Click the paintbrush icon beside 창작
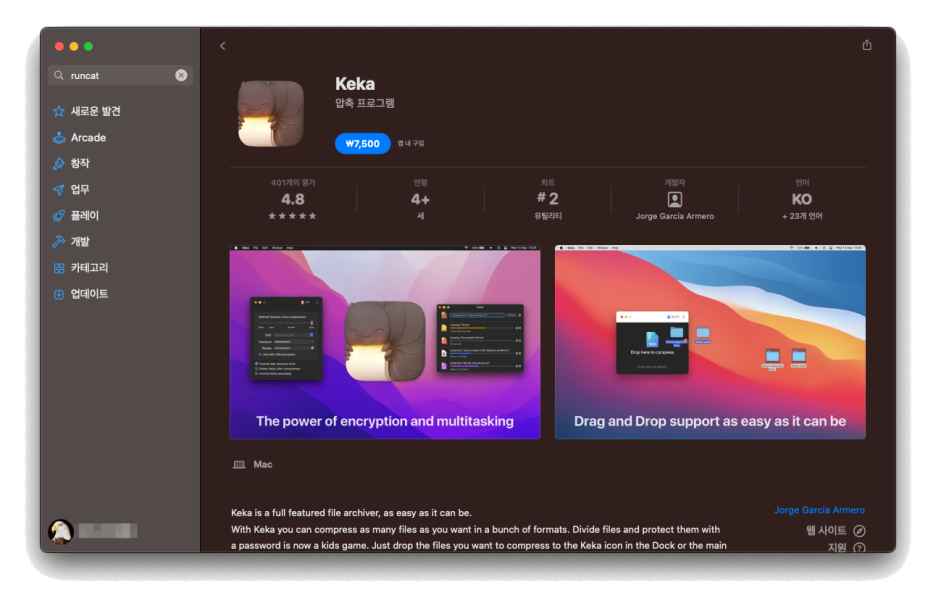 pos(58,163)
